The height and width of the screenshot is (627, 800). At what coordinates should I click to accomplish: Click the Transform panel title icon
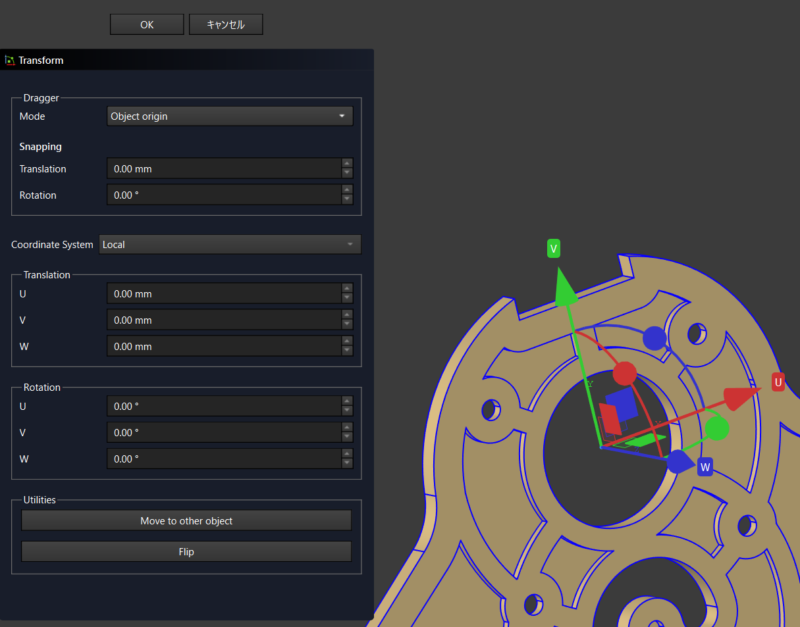[10, 60]
